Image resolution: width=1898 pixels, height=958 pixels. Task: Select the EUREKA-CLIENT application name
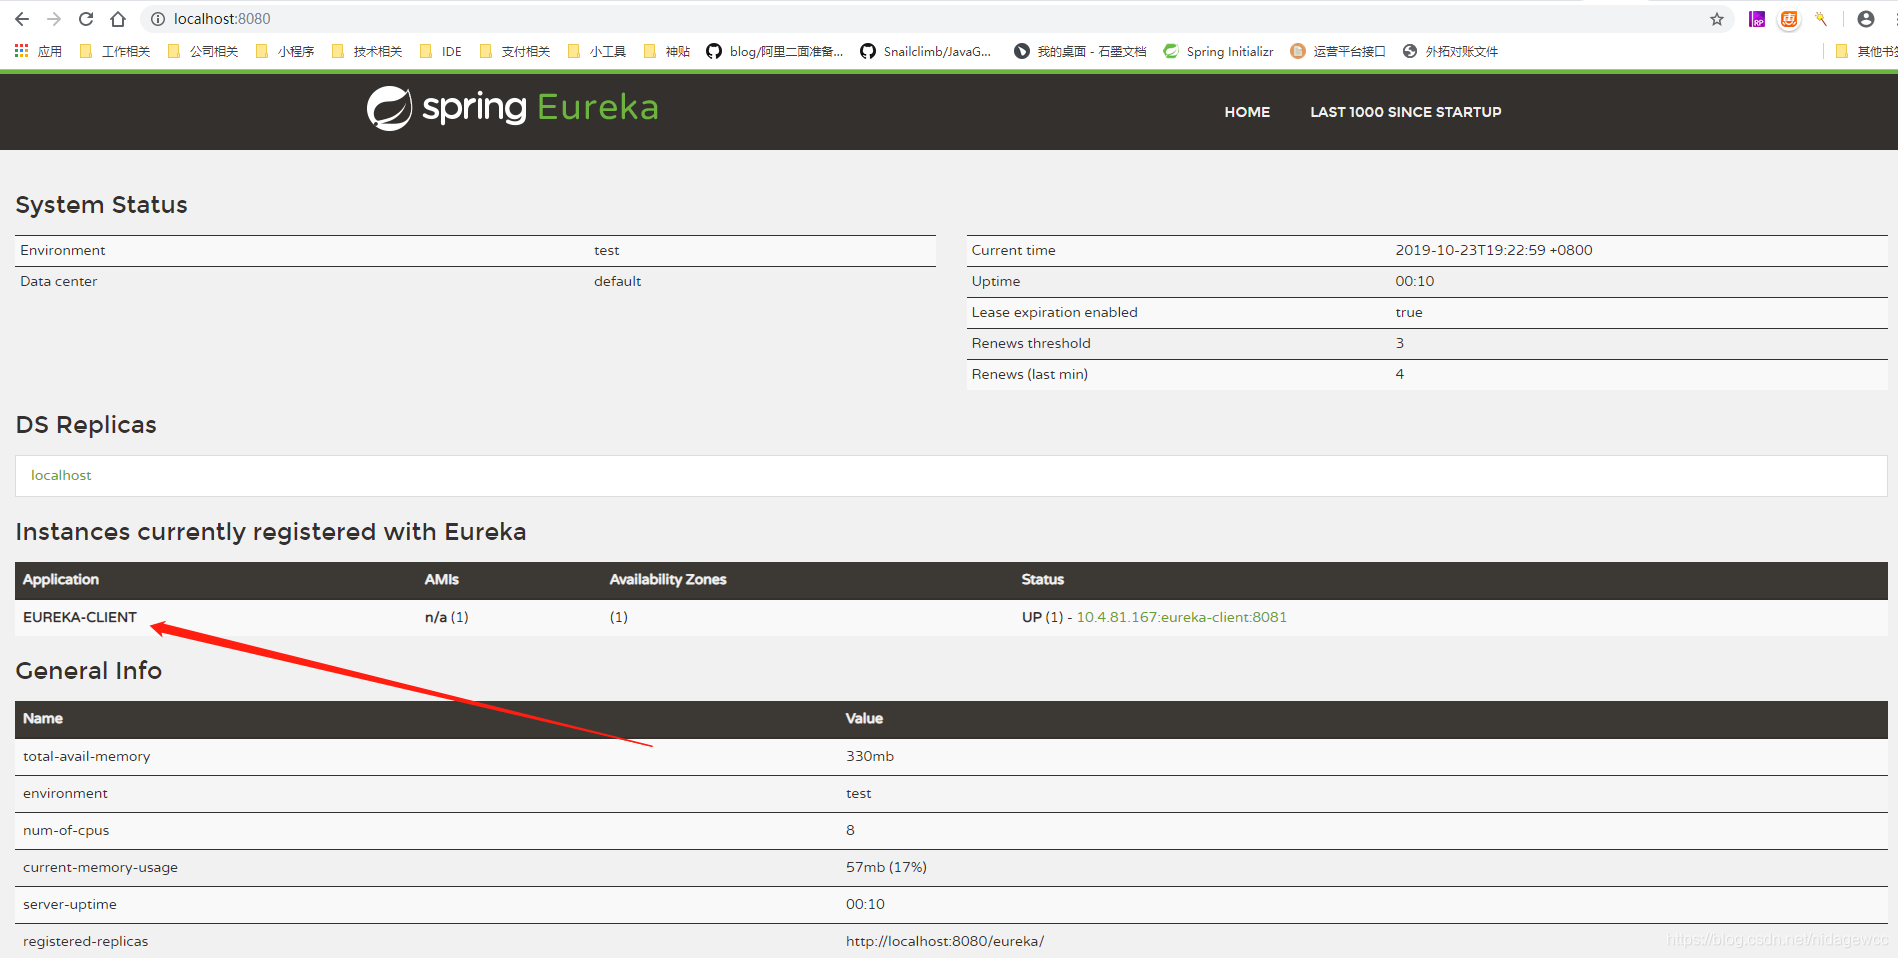click(80, 617)
